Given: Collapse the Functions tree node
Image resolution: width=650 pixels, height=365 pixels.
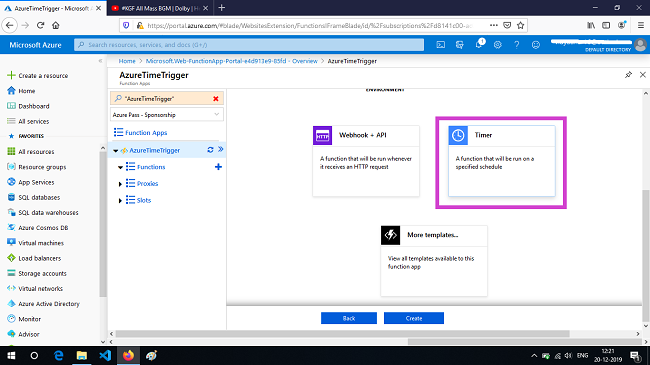Looking at the screenshot, I should [x=120, y=167].
